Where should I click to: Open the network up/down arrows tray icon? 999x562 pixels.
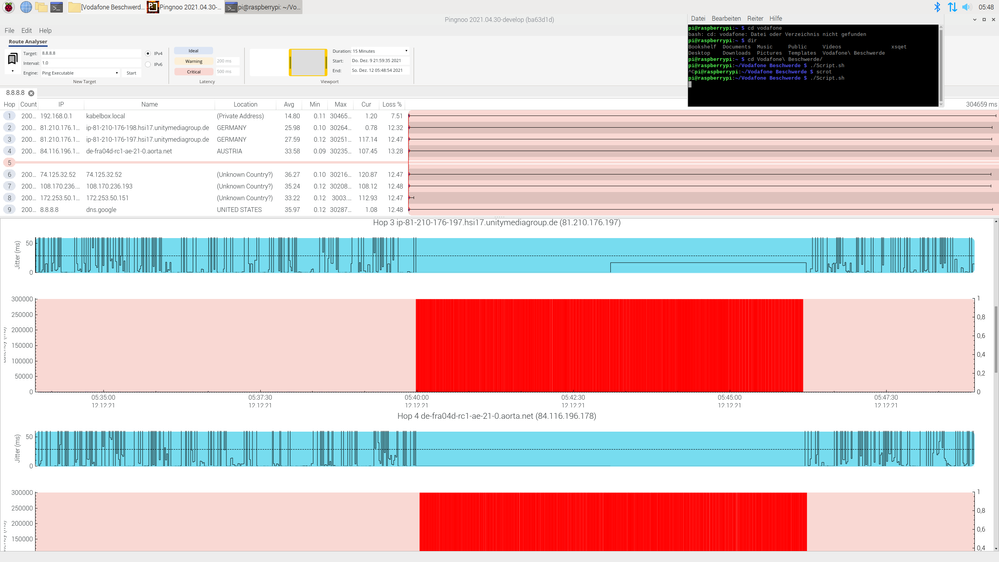(952, 7)
